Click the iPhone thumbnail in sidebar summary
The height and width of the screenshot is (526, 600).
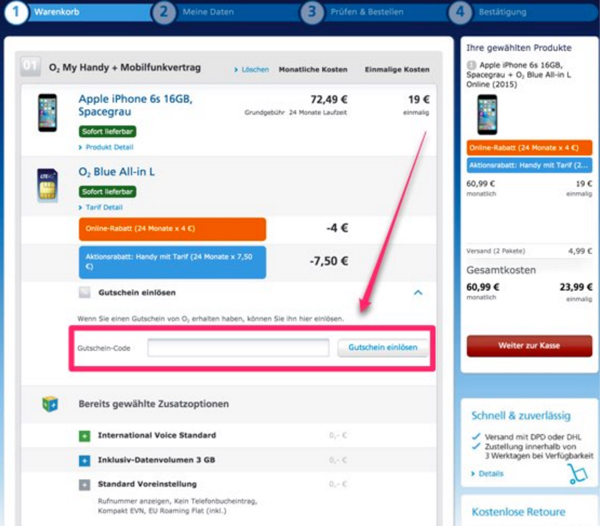(x=486, y=114)
